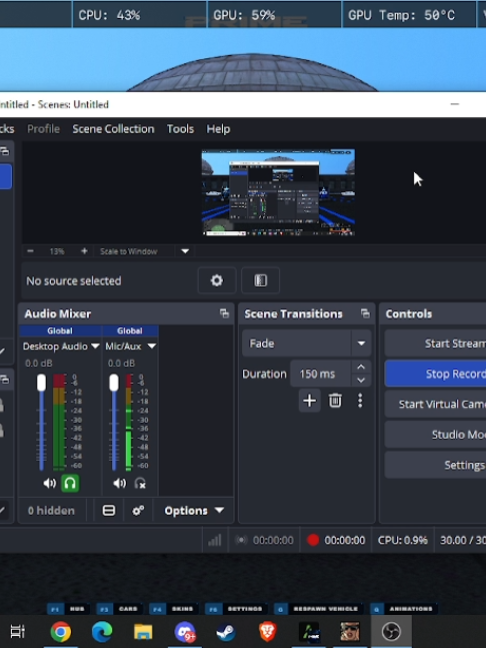Click Start Streaming button

(435, 343)
